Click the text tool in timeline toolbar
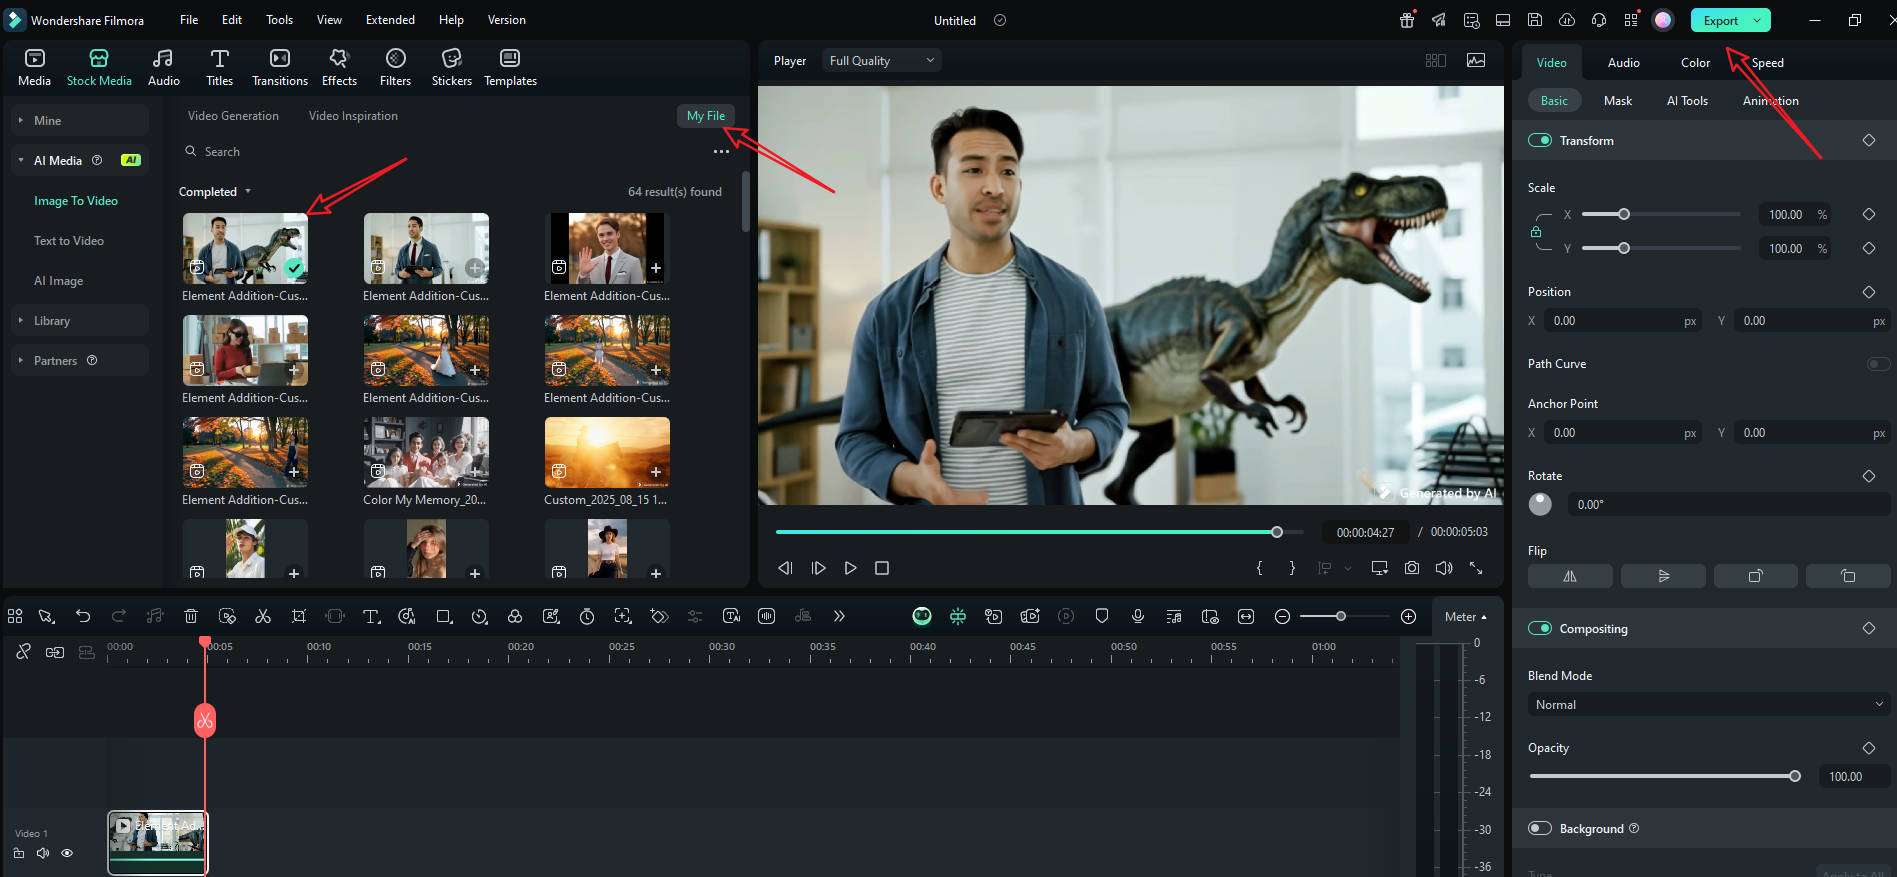The height and width of the screenshot is (877, 1897). pos(371,616)
